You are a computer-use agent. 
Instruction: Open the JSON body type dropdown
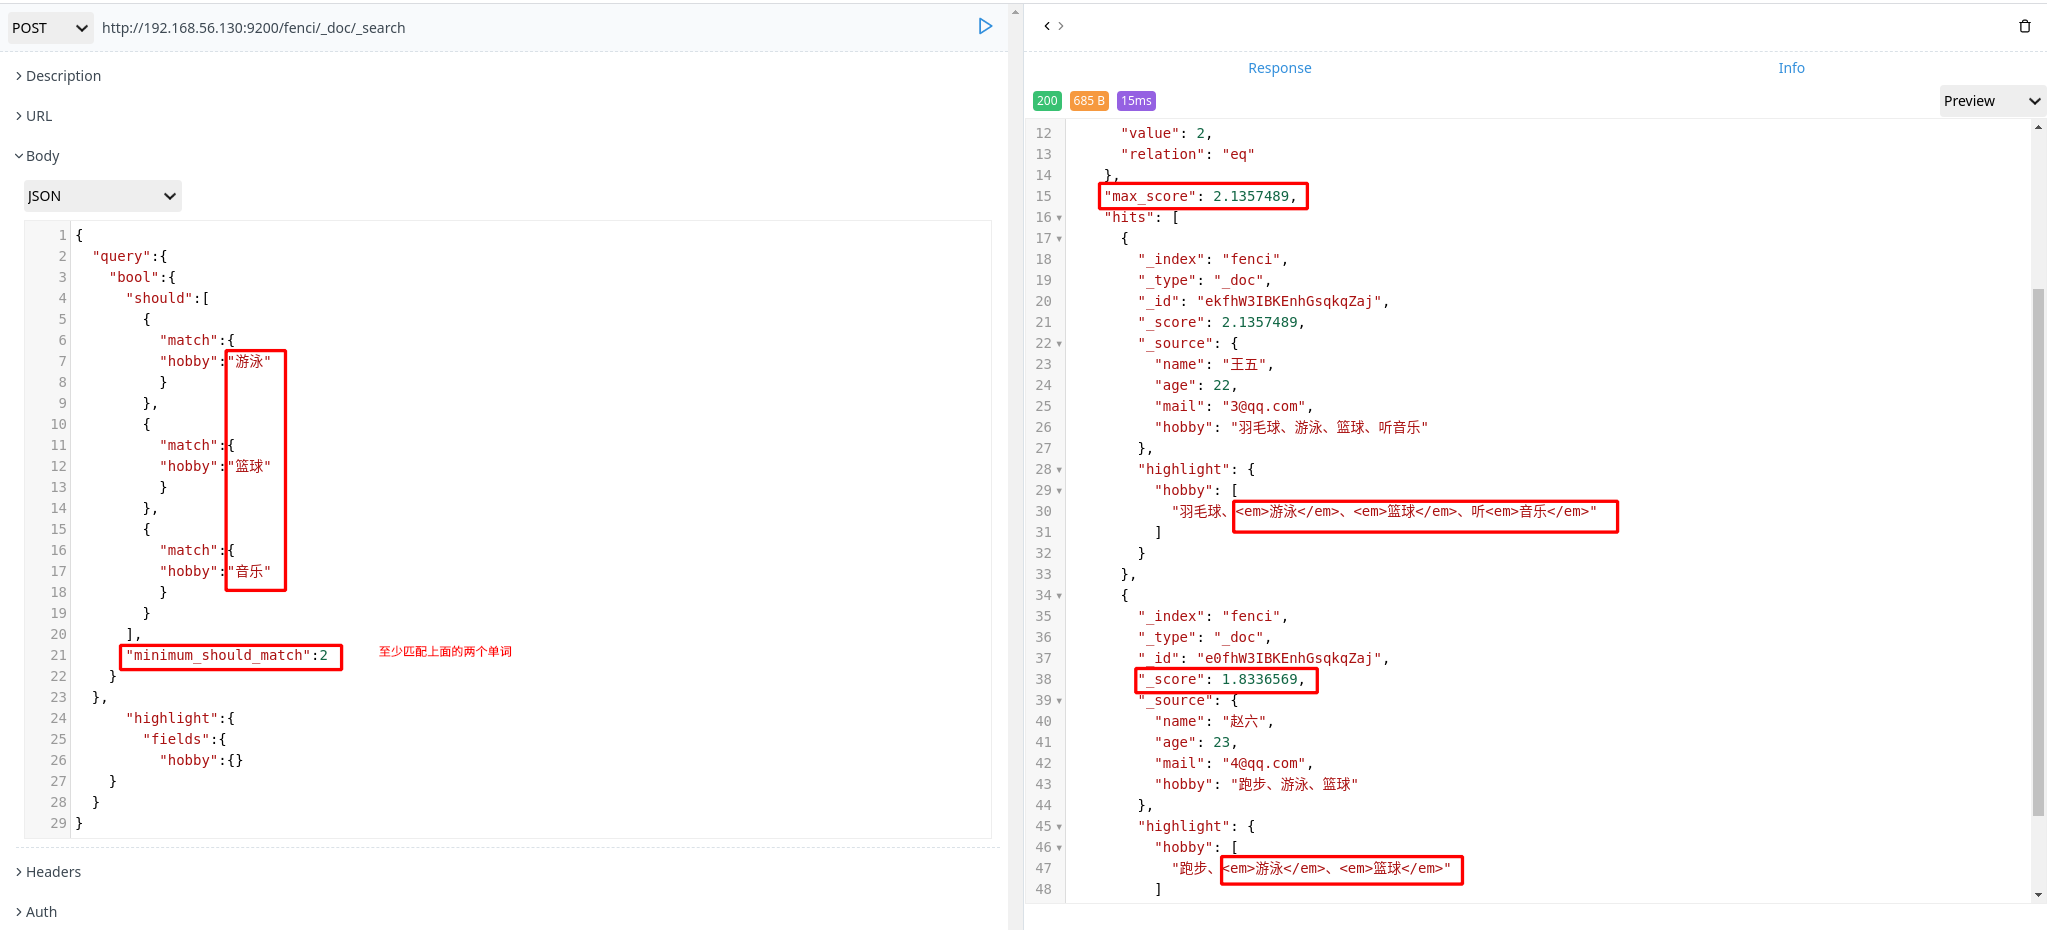pos(100,195)
